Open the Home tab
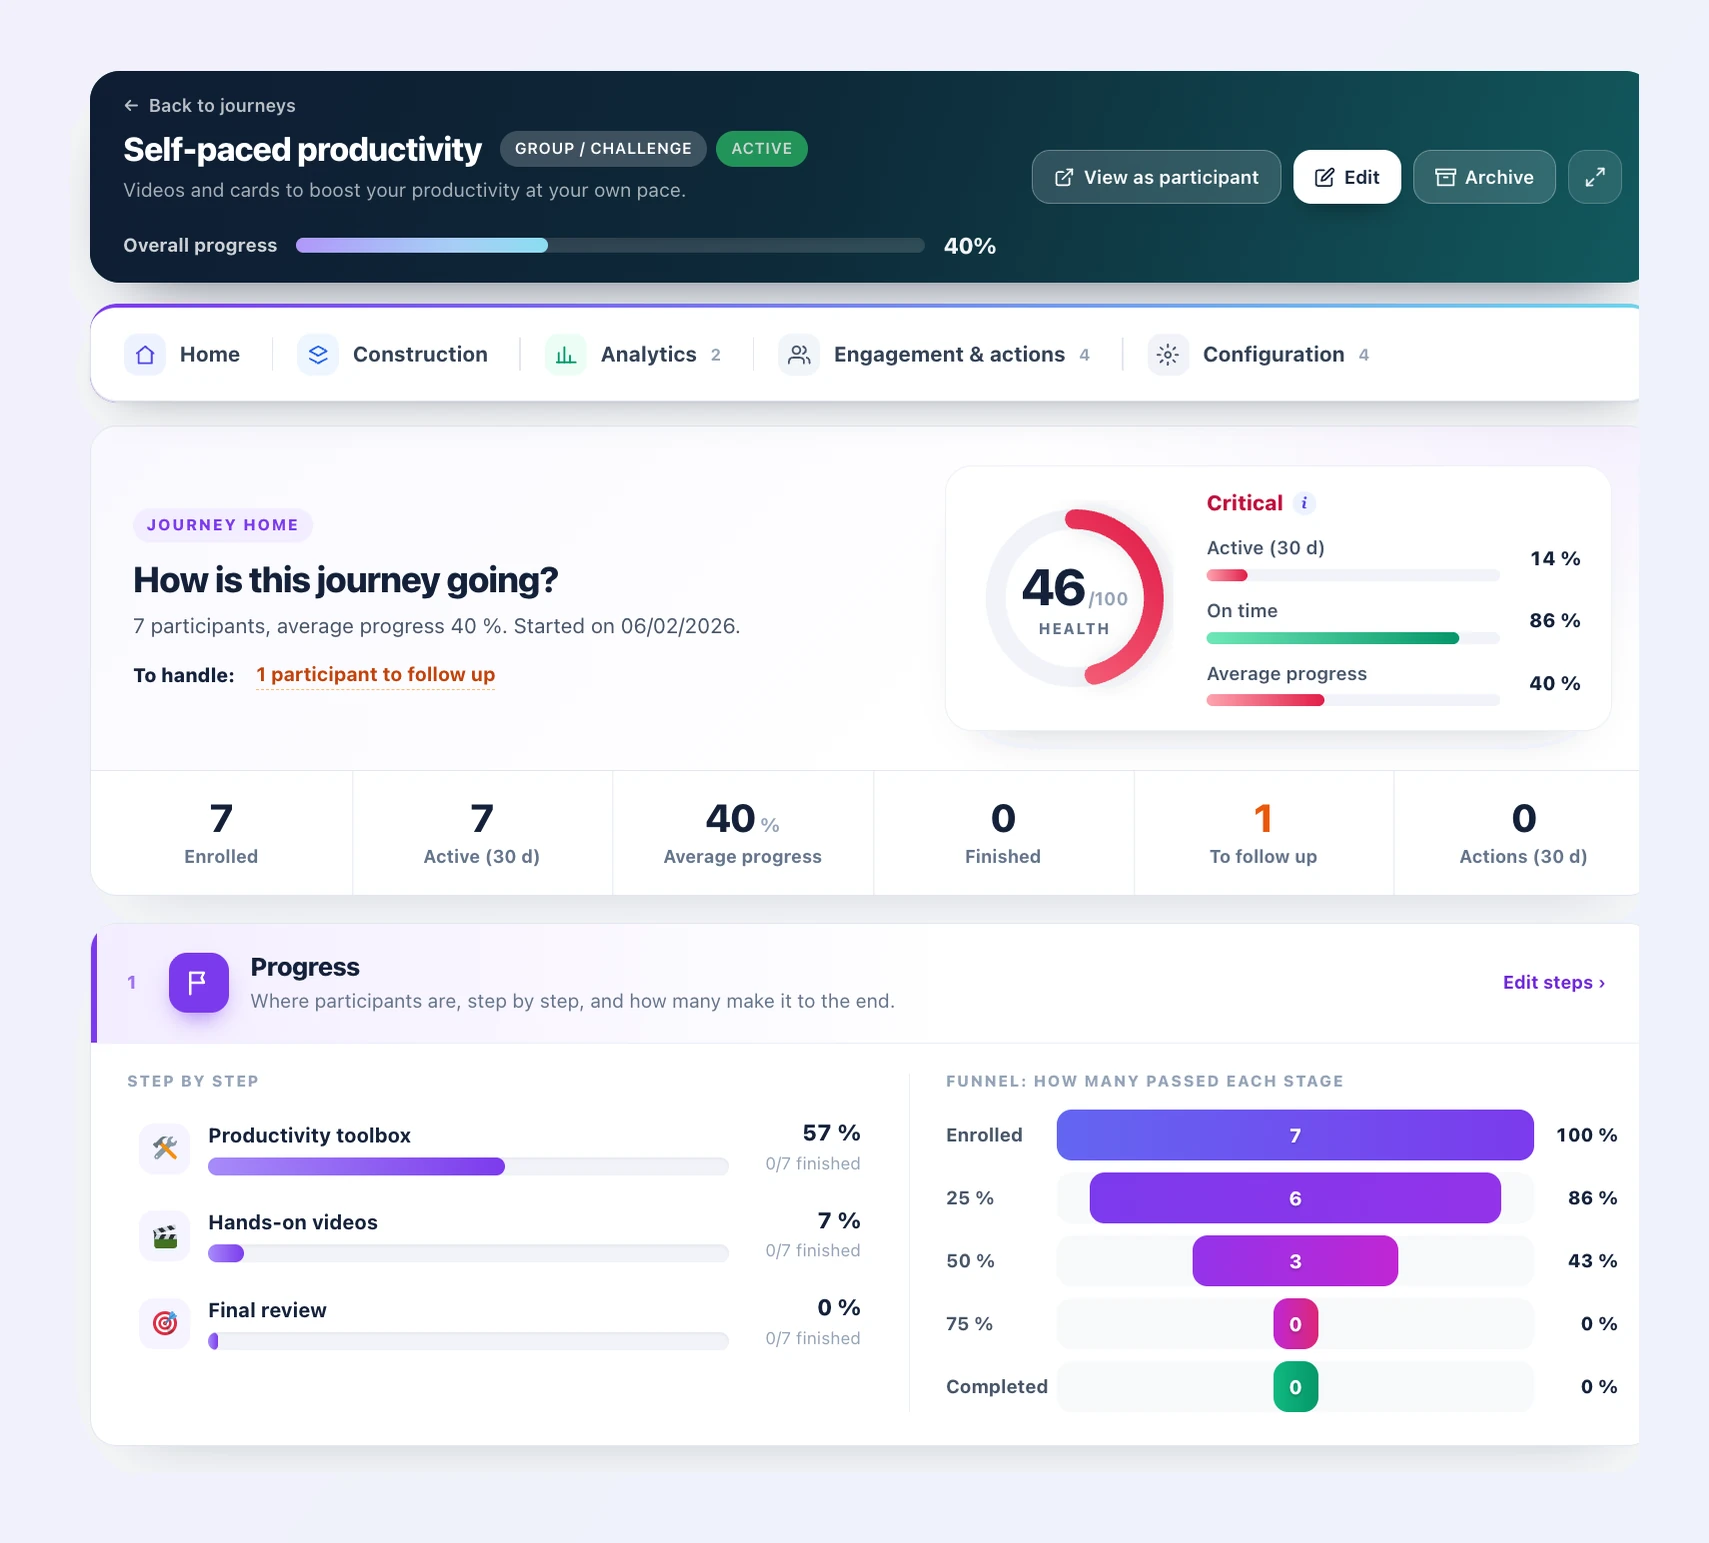Viewport: 1709px width, 1543px height. coord(182,355)
